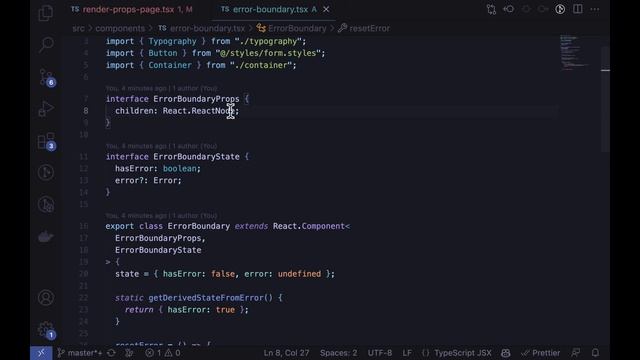
Task: Click the run play icon in editor toolbar
Action: pos(560,9)
